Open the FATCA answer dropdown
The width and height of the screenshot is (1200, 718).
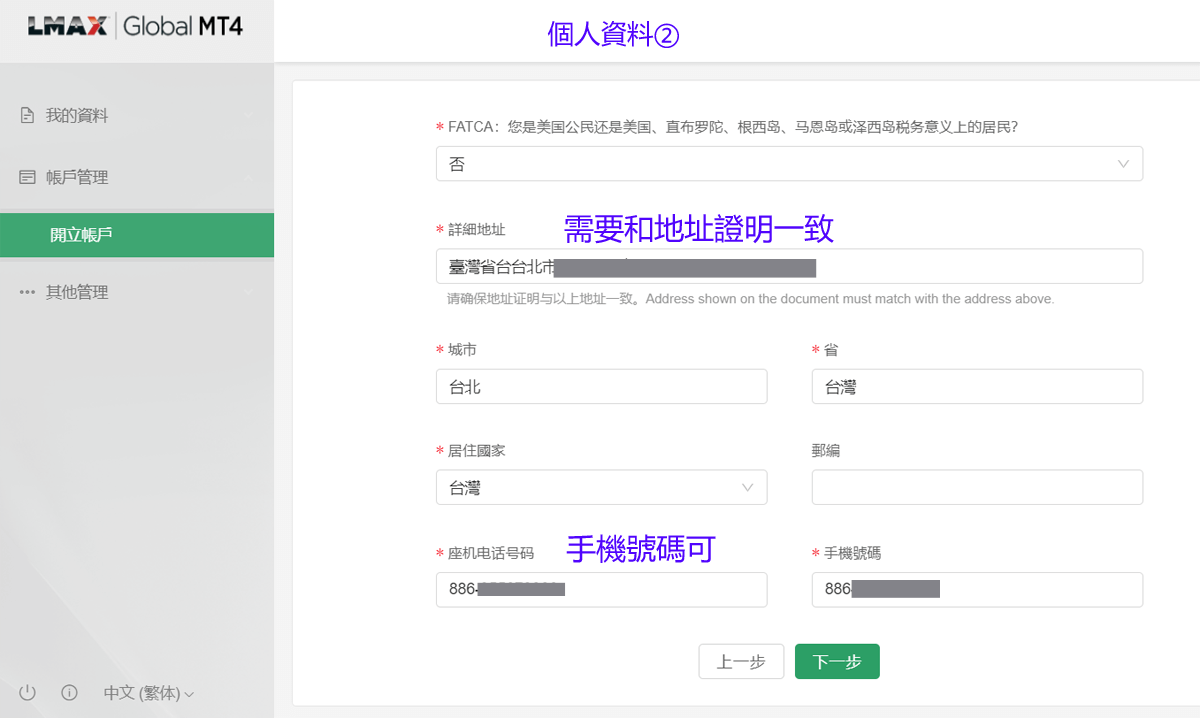(x=788, y=164)
